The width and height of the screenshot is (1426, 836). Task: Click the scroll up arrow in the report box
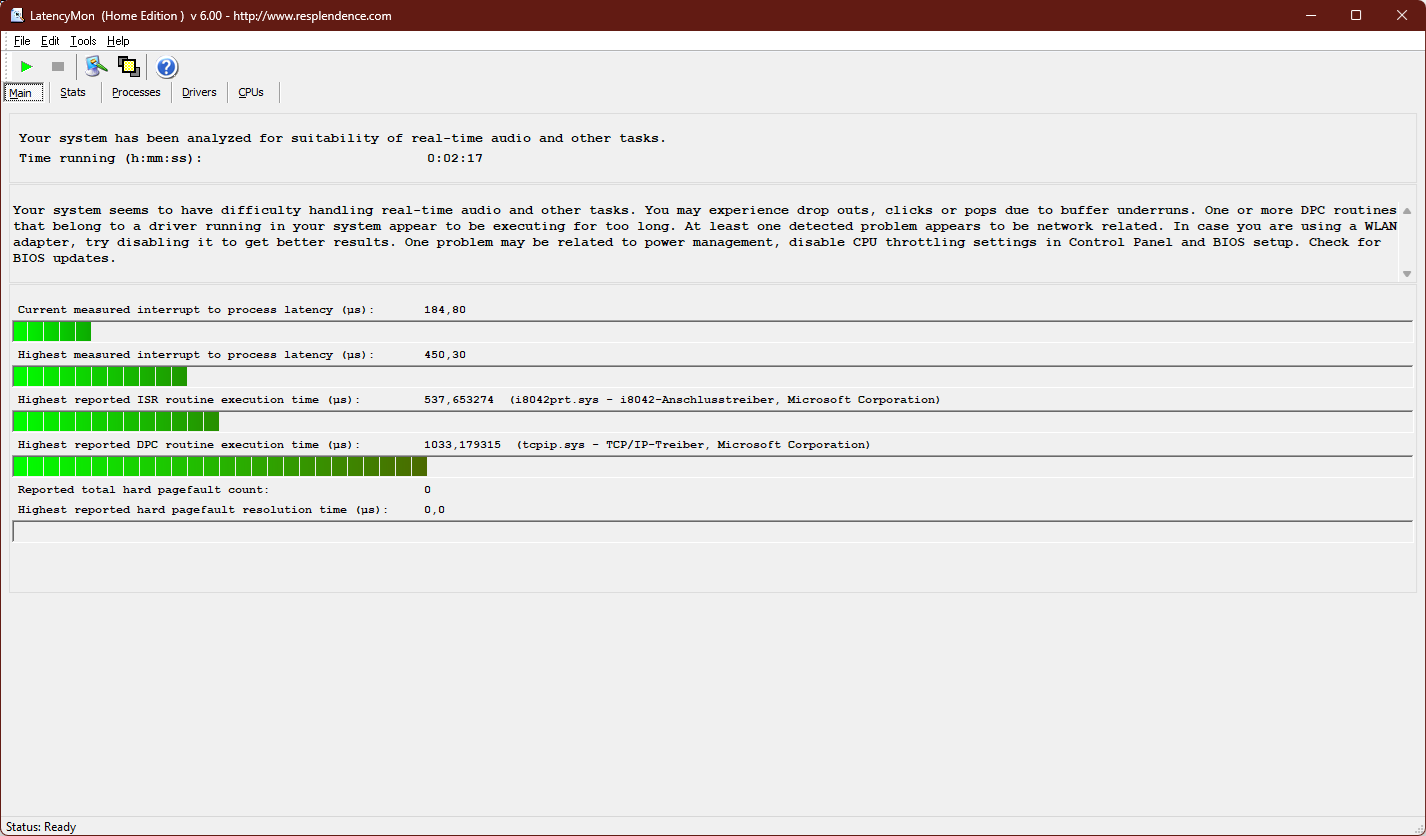click(x=1407, y=211)
